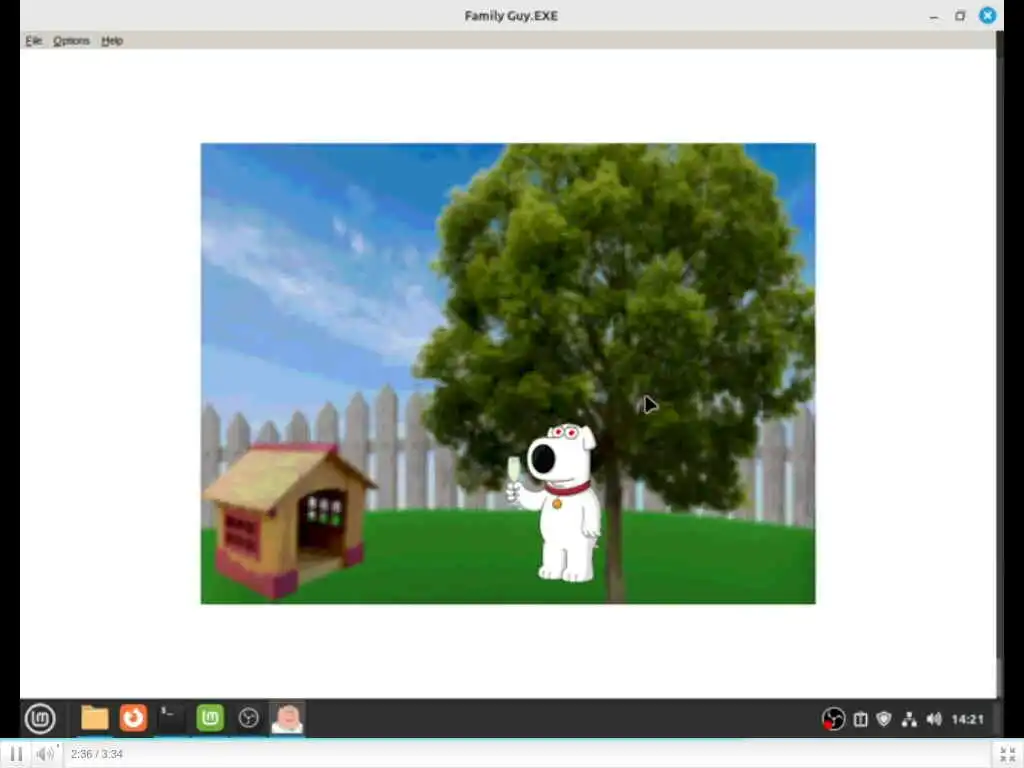Maximize the Family Guy.EXE window
The height and width of the screenshot is (768, 1024).
coord(960,16)
